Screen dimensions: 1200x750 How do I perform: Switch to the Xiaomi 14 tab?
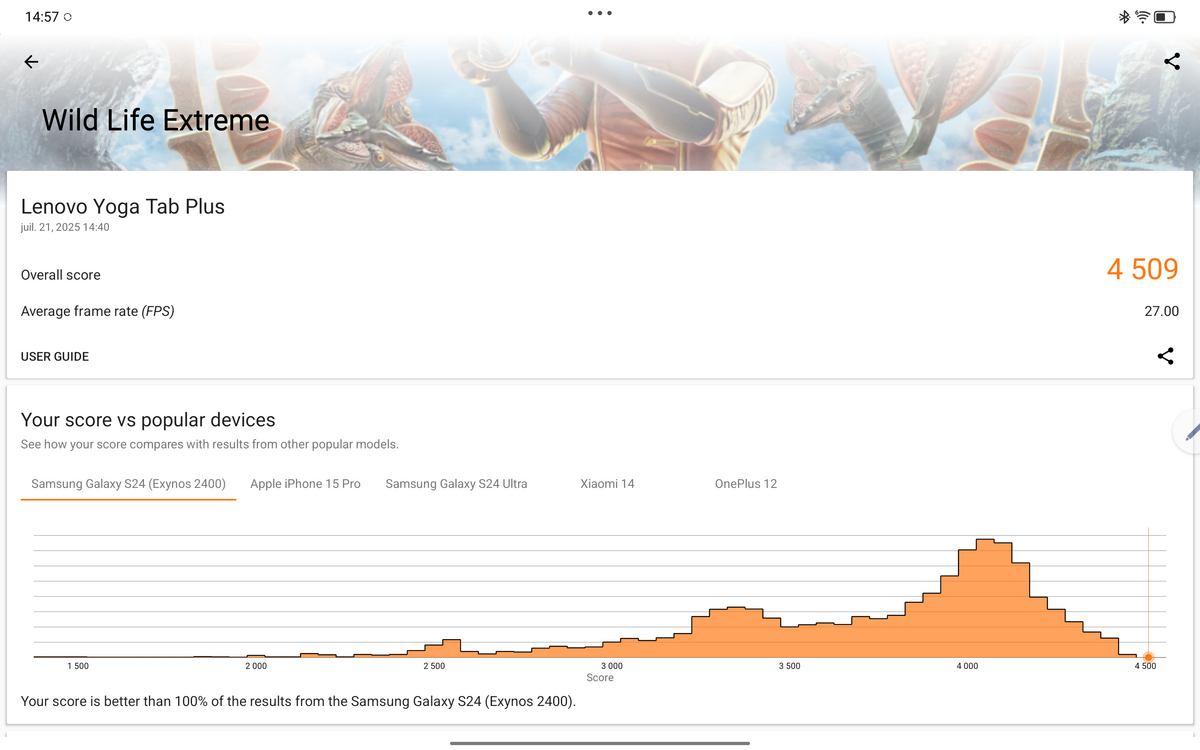[607, 484]
